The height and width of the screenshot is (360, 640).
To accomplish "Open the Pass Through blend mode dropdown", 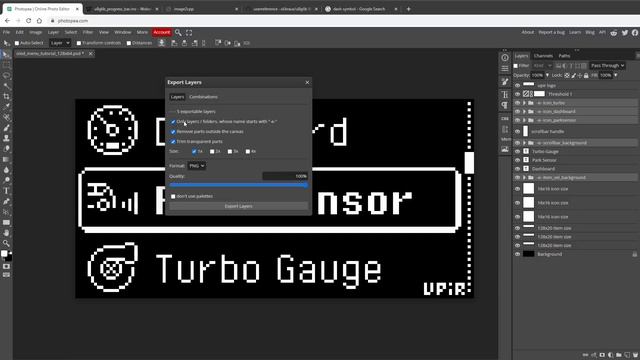I will tap(607, 66).
